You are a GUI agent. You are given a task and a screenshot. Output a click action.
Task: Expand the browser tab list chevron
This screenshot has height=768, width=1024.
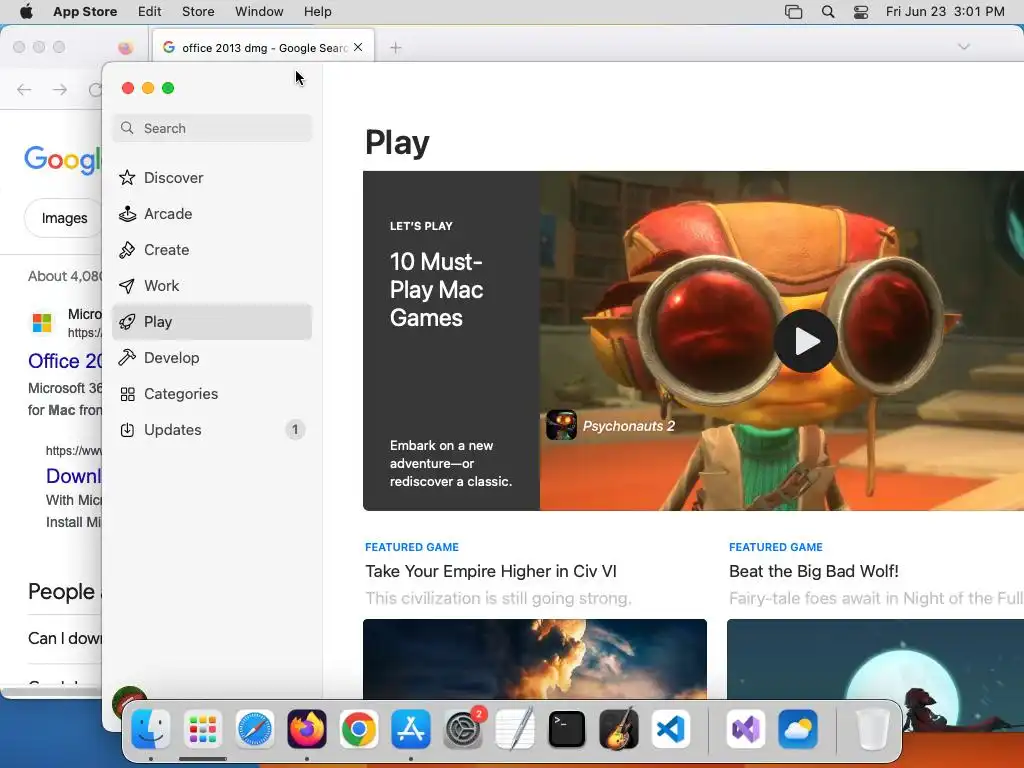pos(963,46)
